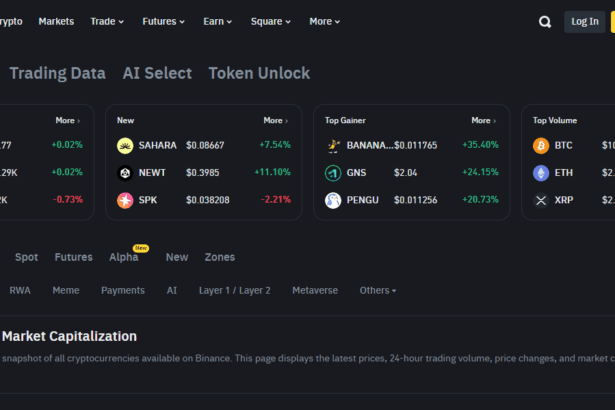Screen dimensions: 615x410
Task: Click the BTC ticker label
Action: pyautogui.click(x=563, y=146)
